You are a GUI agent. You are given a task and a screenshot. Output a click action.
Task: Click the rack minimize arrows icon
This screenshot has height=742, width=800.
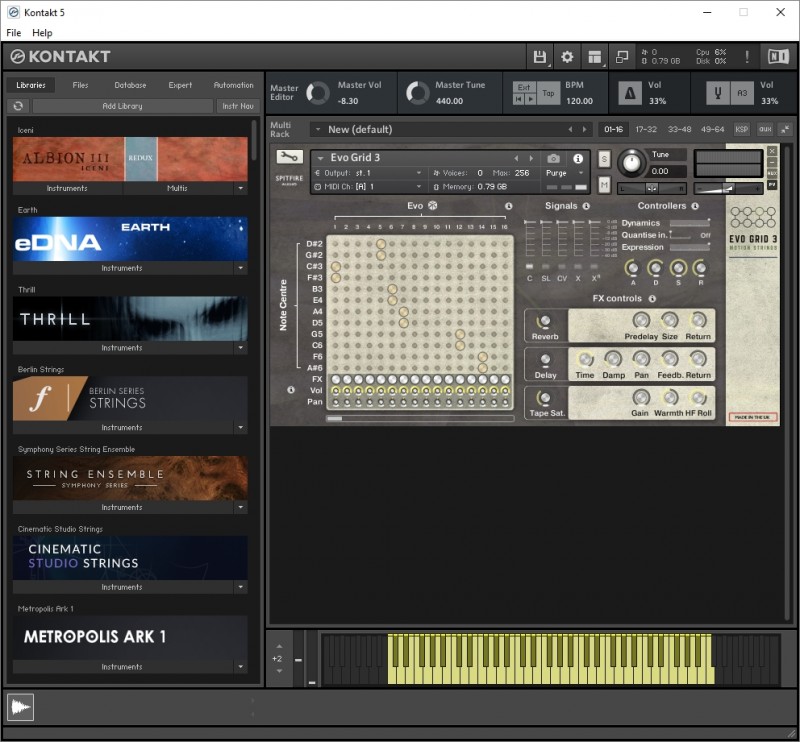coord(785,130)
